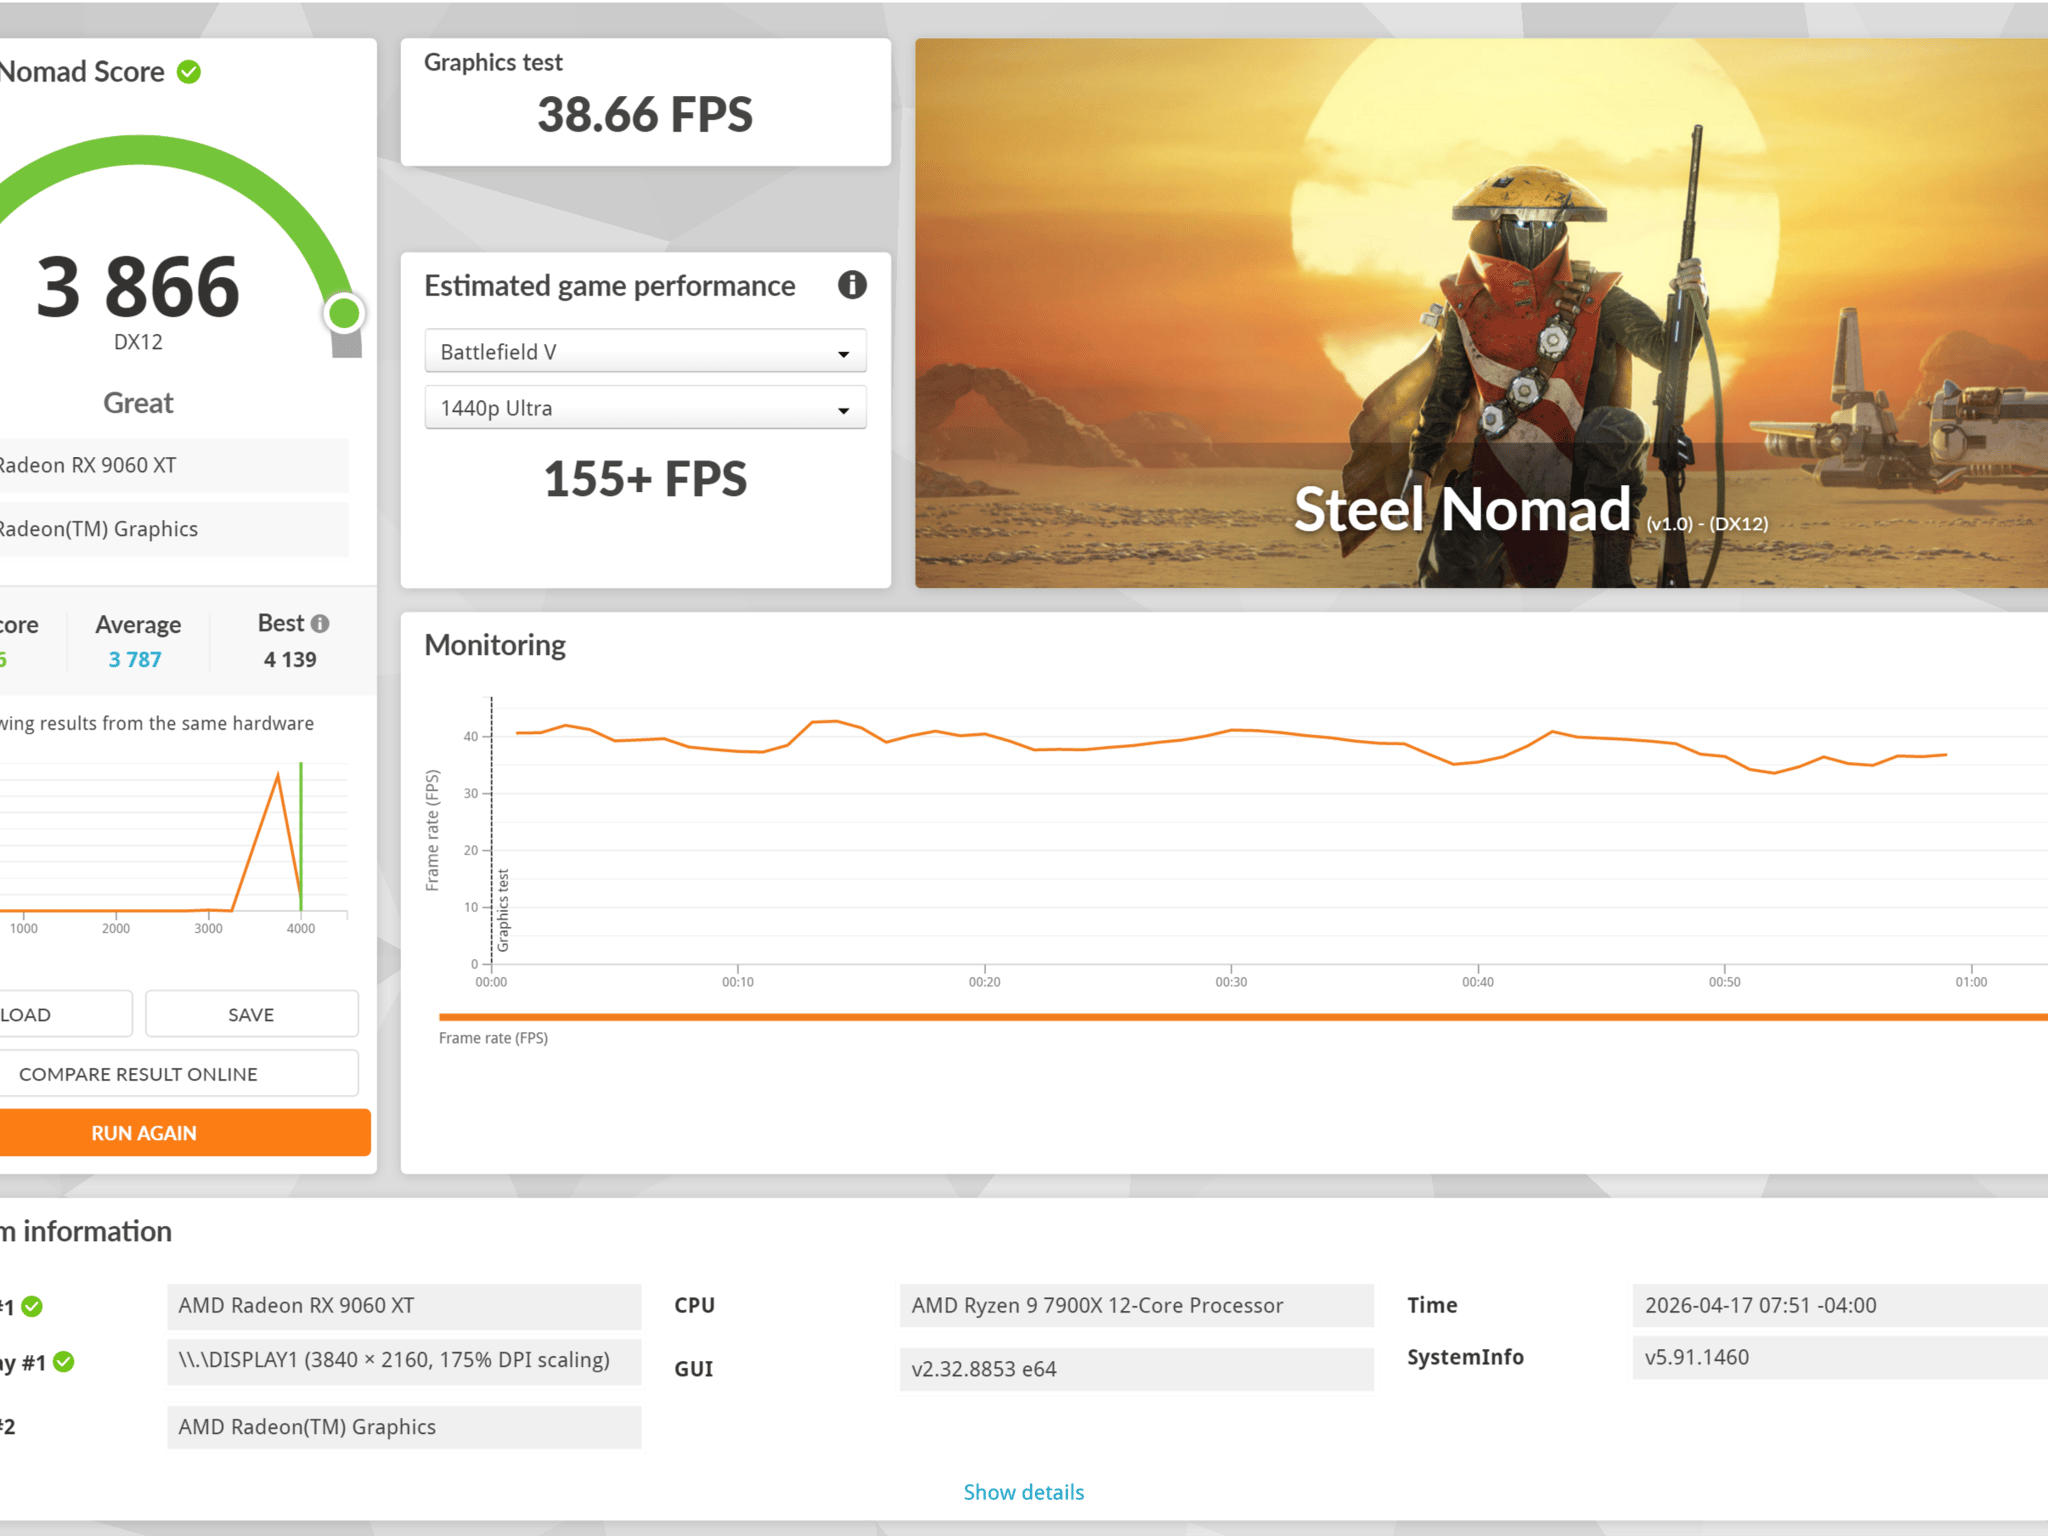Image resolution: width=2048 pixels, height=1536 pixels.
Task: Click the green score indicator knob on the gauge
Action: coord(344,313)
